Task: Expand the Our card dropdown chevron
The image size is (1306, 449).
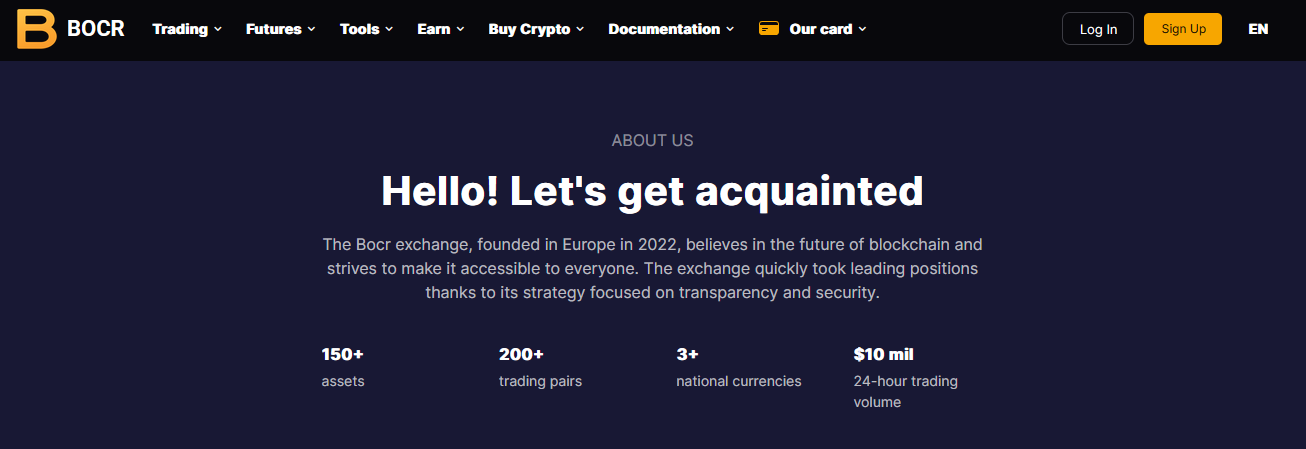Action: coord(862,30)
